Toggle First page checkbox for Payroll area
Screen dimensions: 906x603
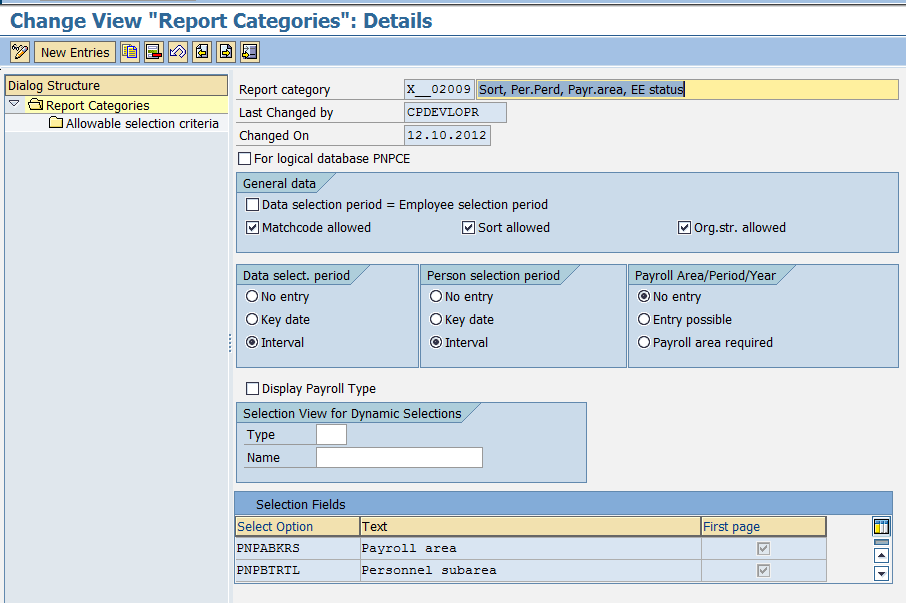763,548
